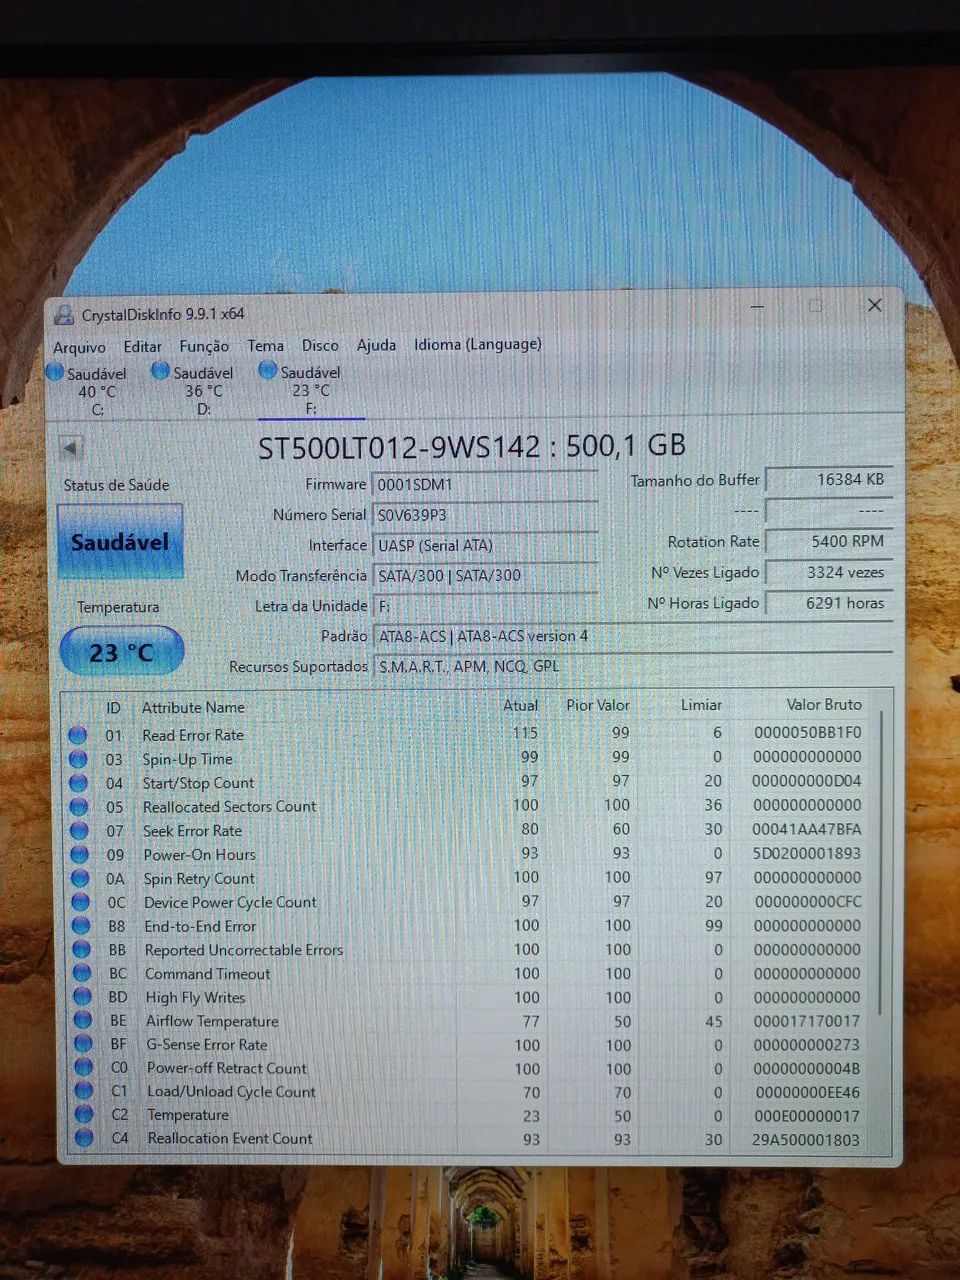Click the status orb for Airflow Temperature
The height and width of the screenshot is (1280, 960).
point(83,1021)
